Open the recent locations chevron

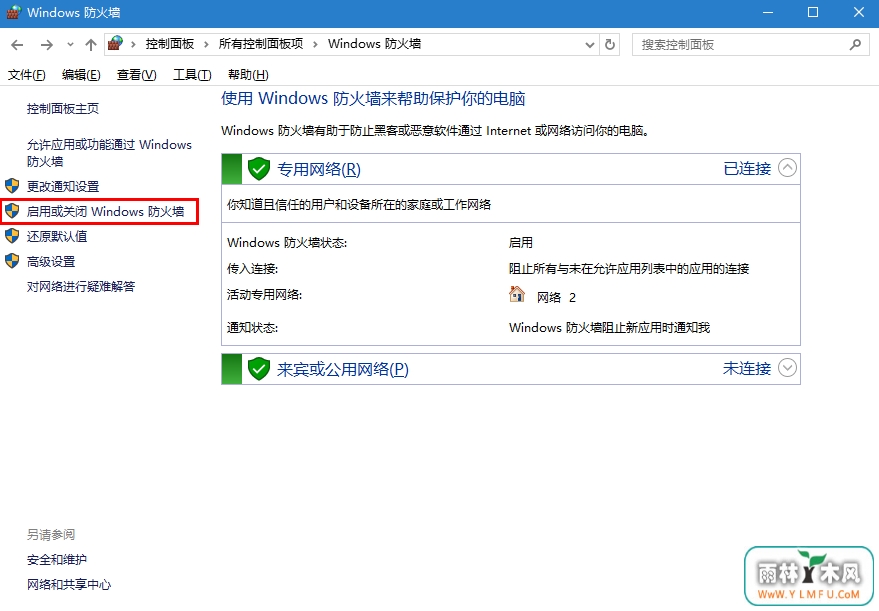coord(70,45)
